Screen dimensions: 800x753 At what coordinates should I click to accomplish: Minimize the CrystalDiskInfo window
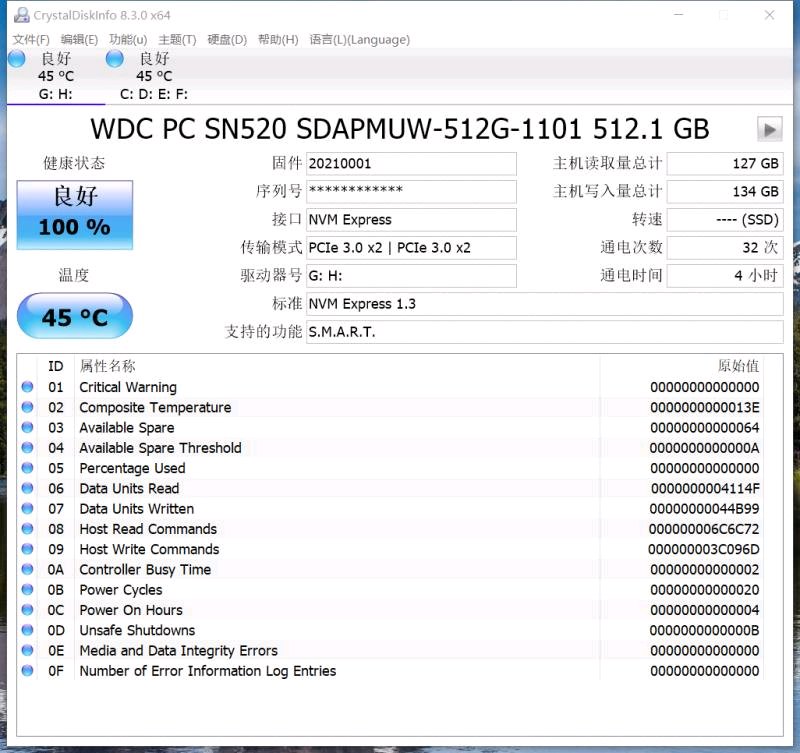tap(679, 15)
